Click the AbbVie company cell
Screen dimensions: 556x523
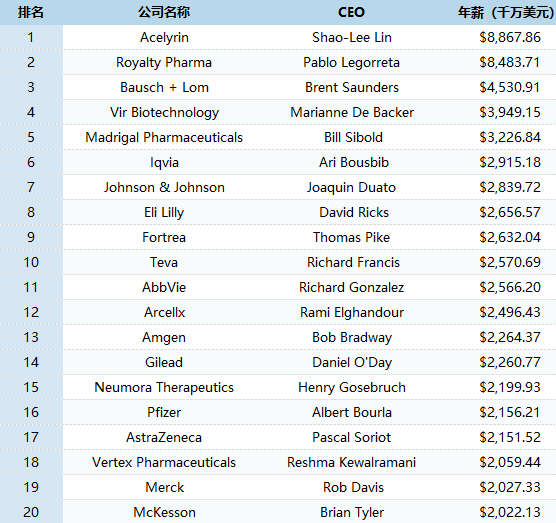click(x=164, y=288)
